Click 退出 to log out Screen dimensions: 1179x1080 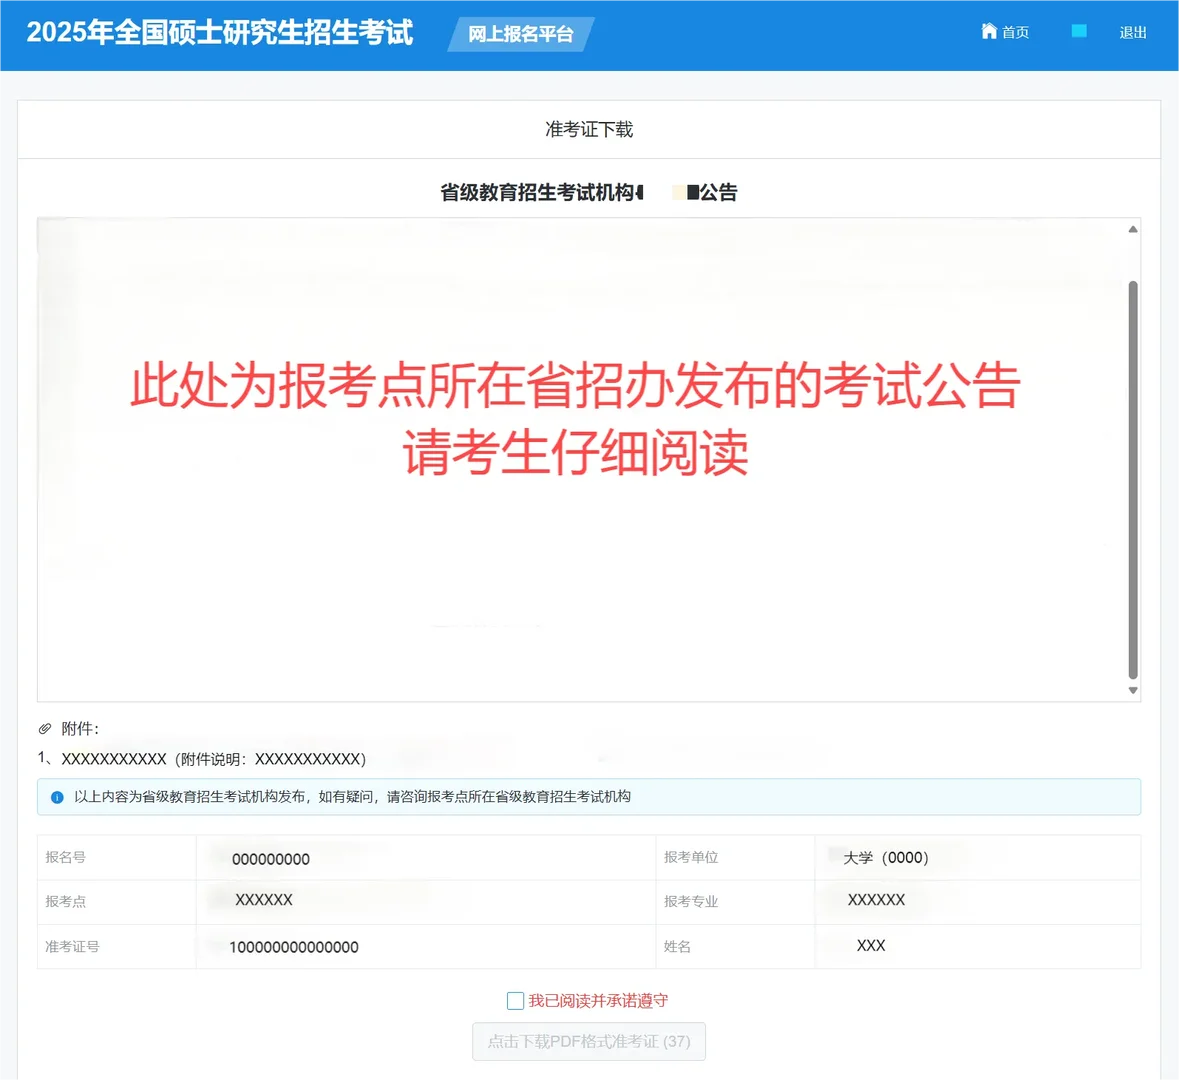pyautogui.click(x=1131, y=31)
